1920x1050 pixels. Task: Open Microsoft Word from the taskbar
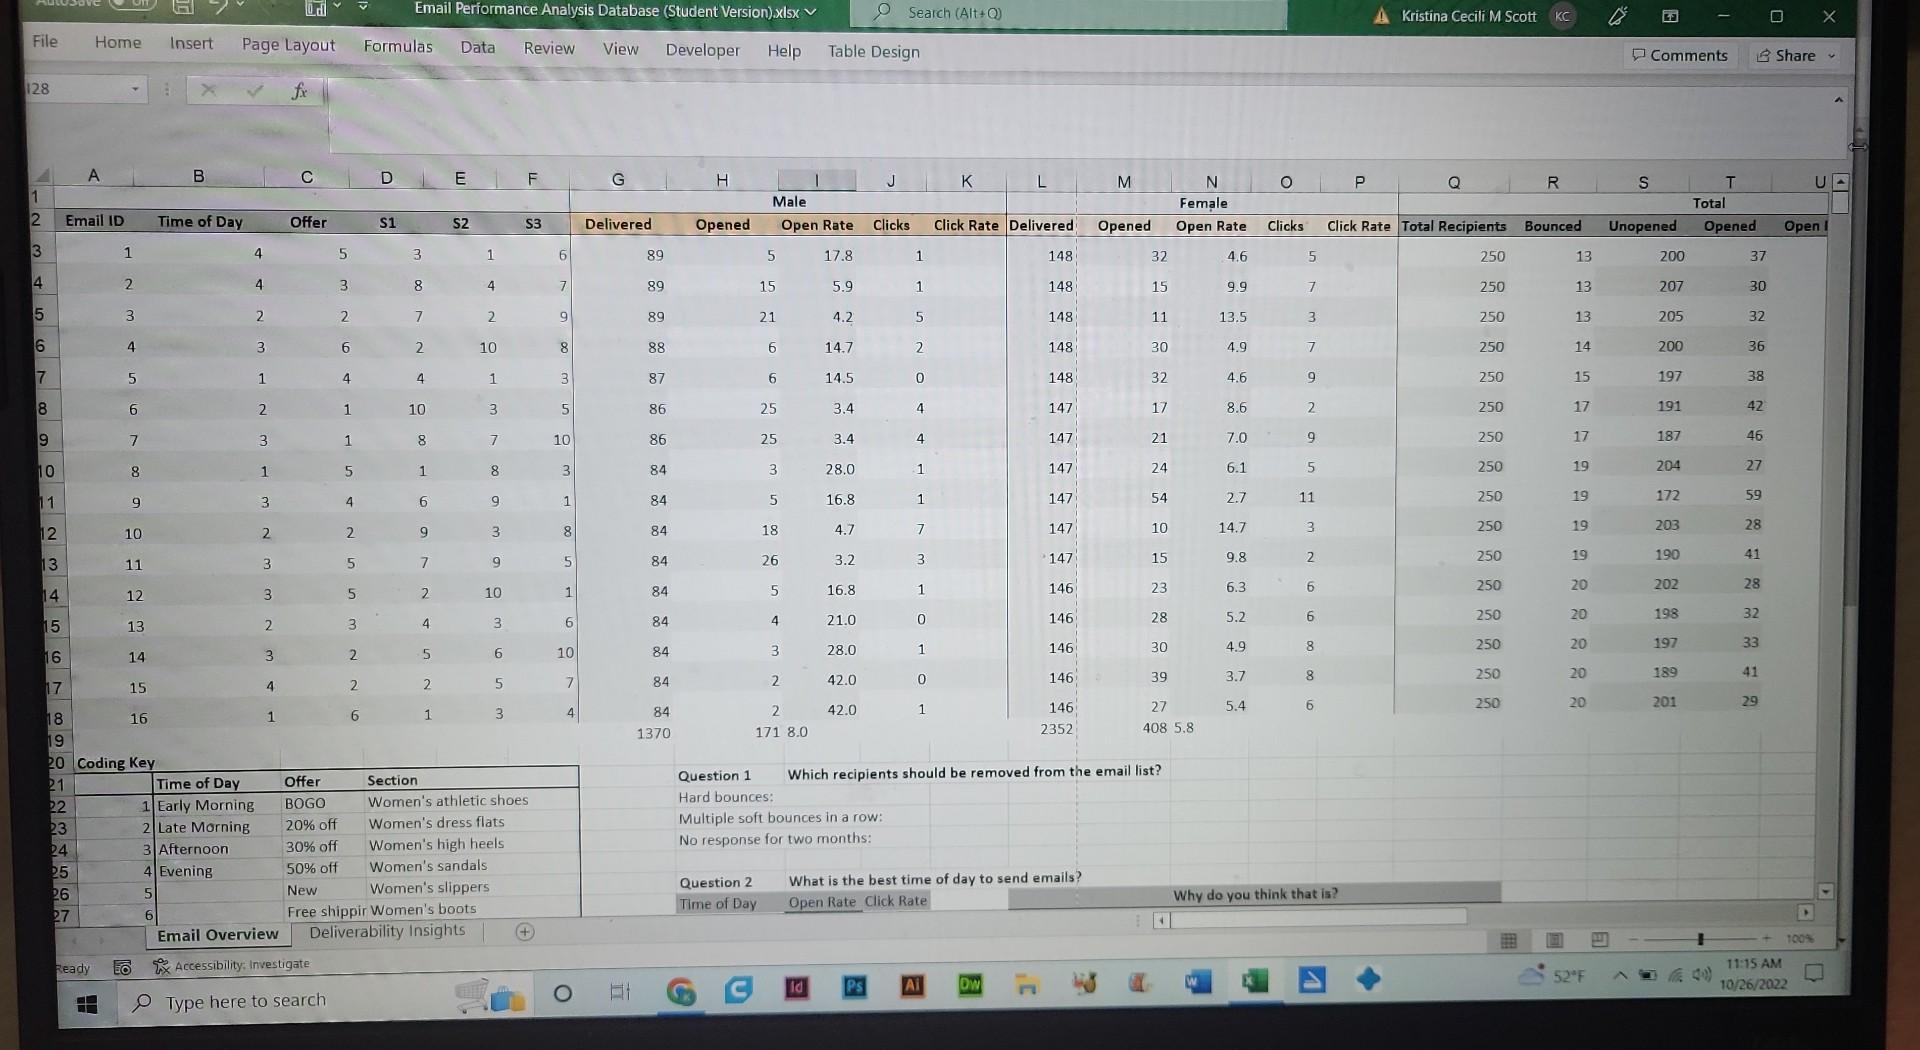click(x=1197, y=983)
